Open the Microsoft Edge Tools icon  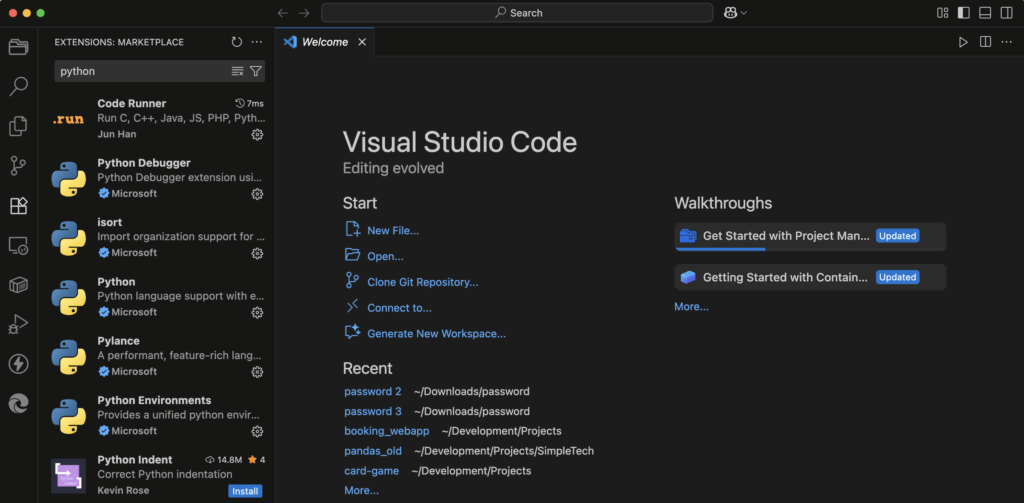click(18, 404)
